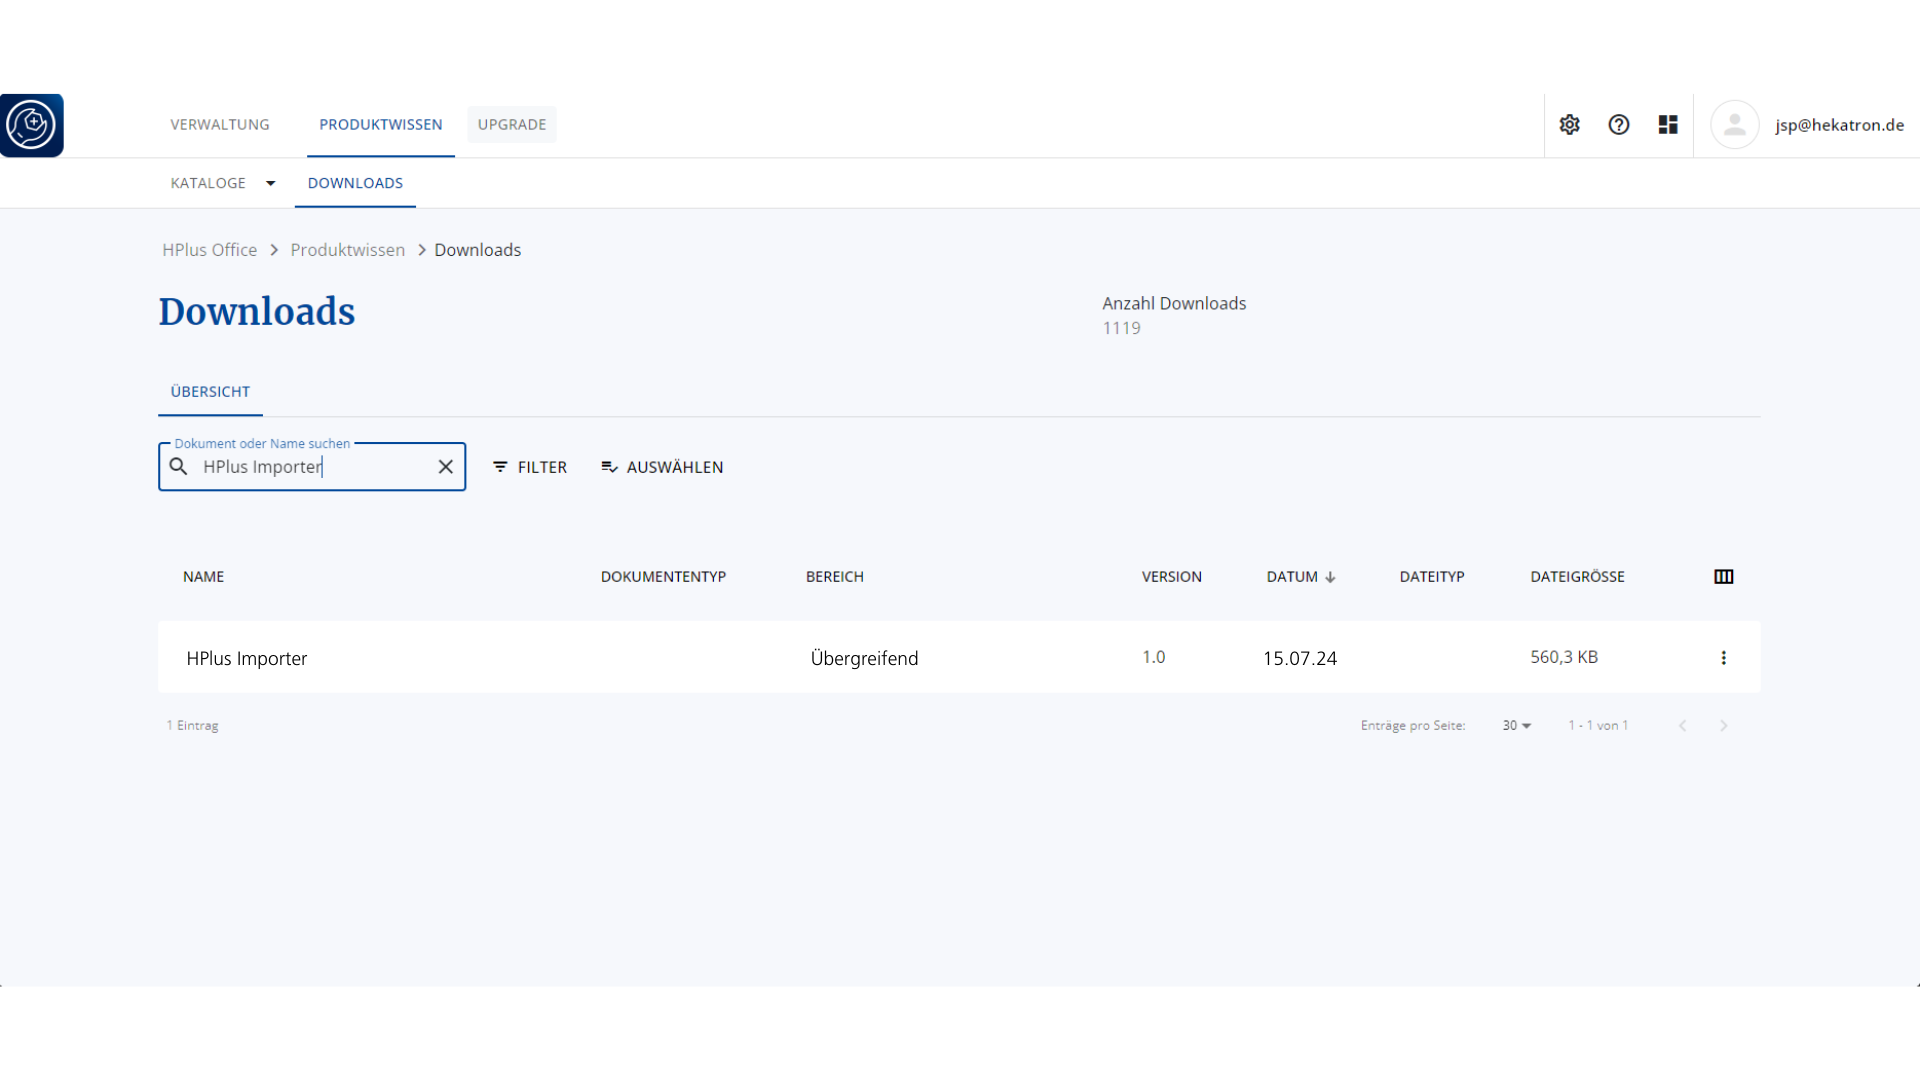This screenshot has height=1080, width=1920.
Task: Click the Anzahl Downloads value 1119
Action: [1121, 328]
